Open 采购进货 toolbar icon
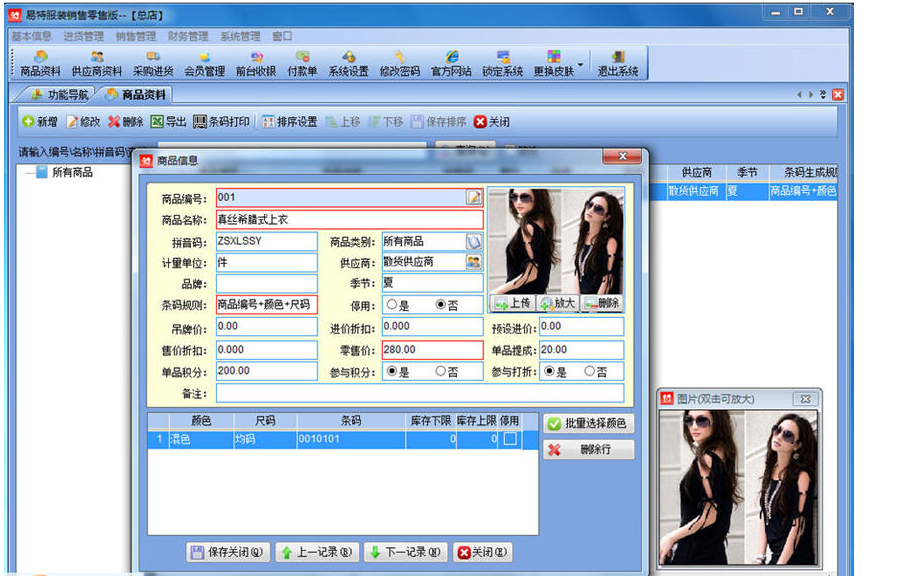This screenshot has height=576, width=909. pyautogui.click(x=153, y=64)
